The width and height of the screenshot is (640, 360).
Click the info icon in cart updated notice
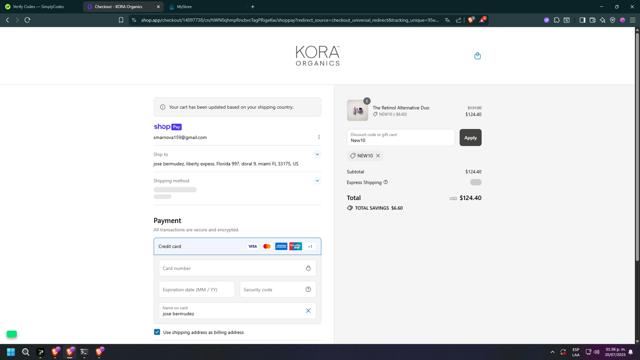point(162,107)
